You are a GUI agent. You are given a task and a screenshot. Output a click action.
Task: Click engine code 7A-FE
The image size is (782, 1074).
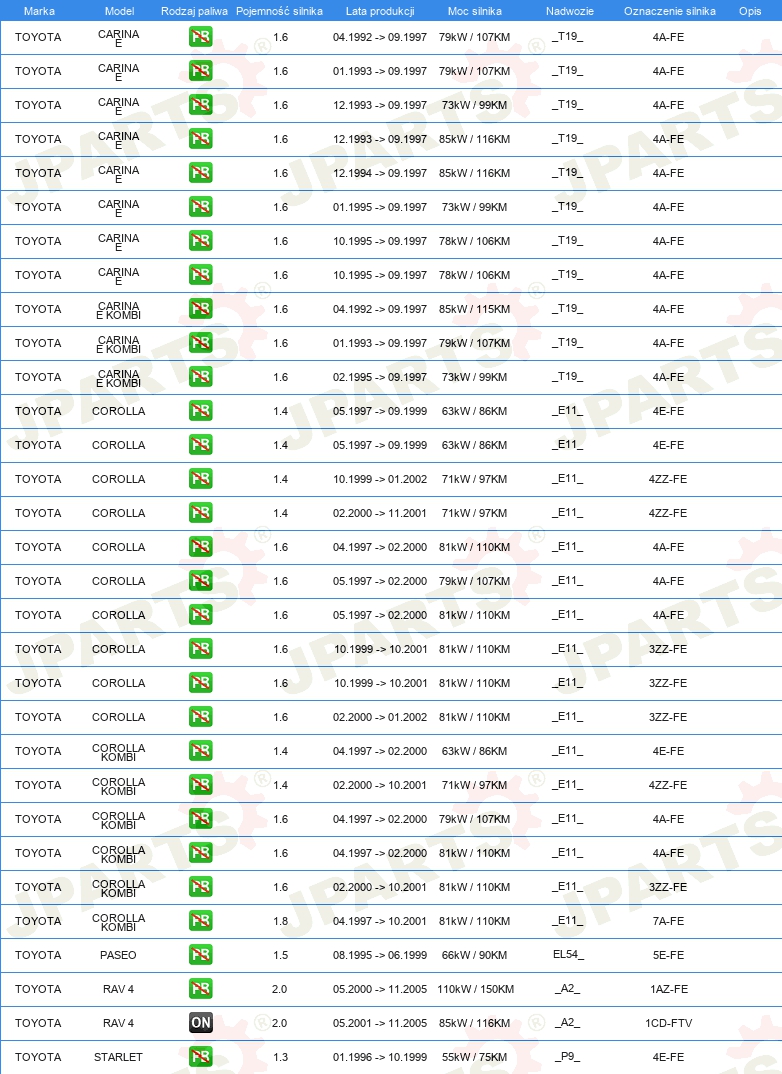668,921
